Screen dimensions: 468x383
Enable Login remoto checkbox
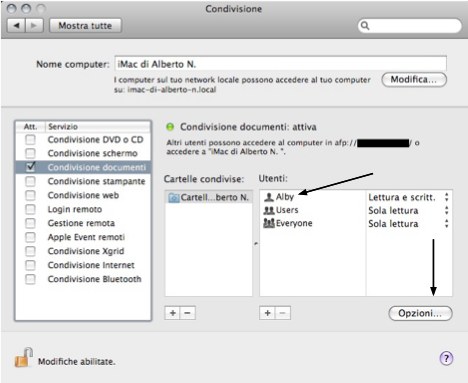tap(30, 209)
